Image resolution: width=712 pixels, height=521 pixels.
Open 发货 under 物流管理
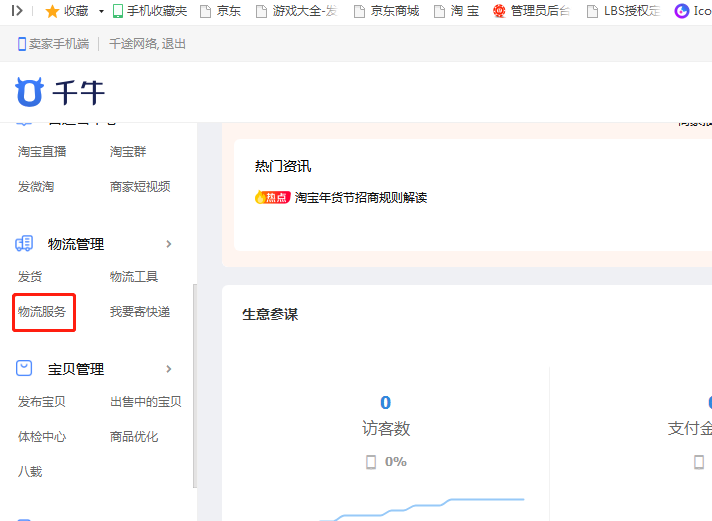coord(30,276)
